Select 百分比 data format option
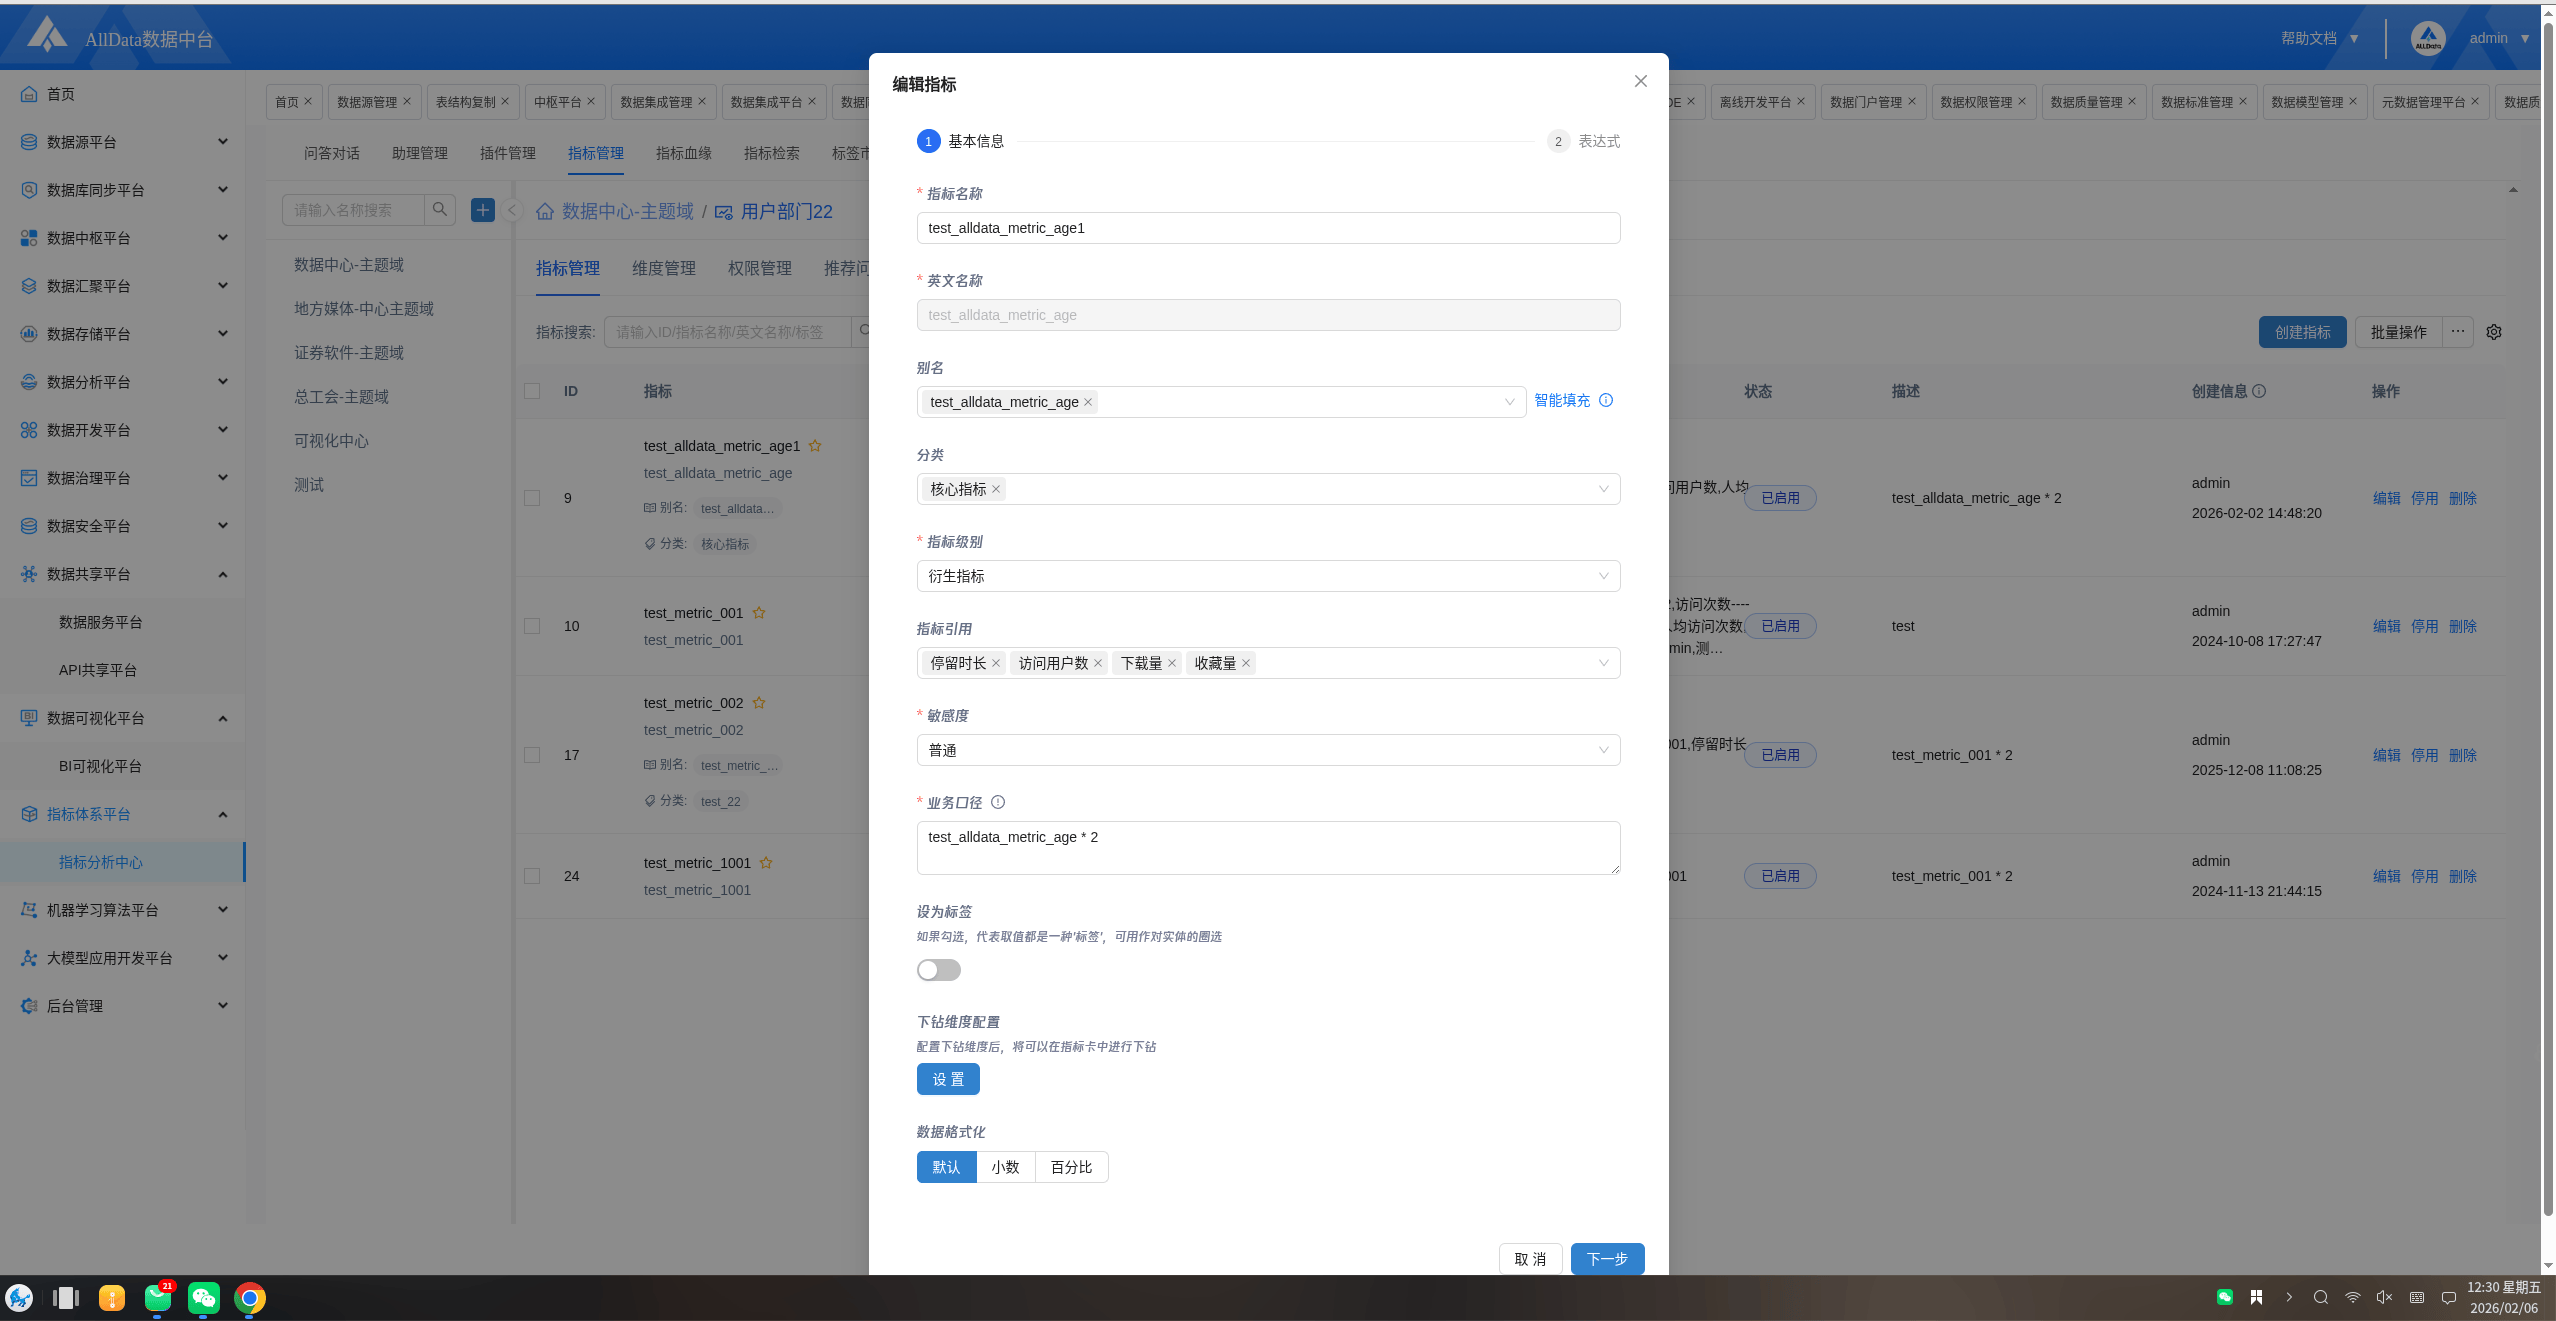Screen dimensions: 2556x1321 click(1071, 1167)
